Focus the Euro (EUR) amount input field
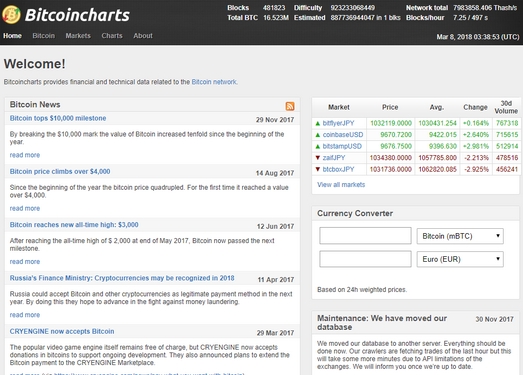 tap(365, 259)
